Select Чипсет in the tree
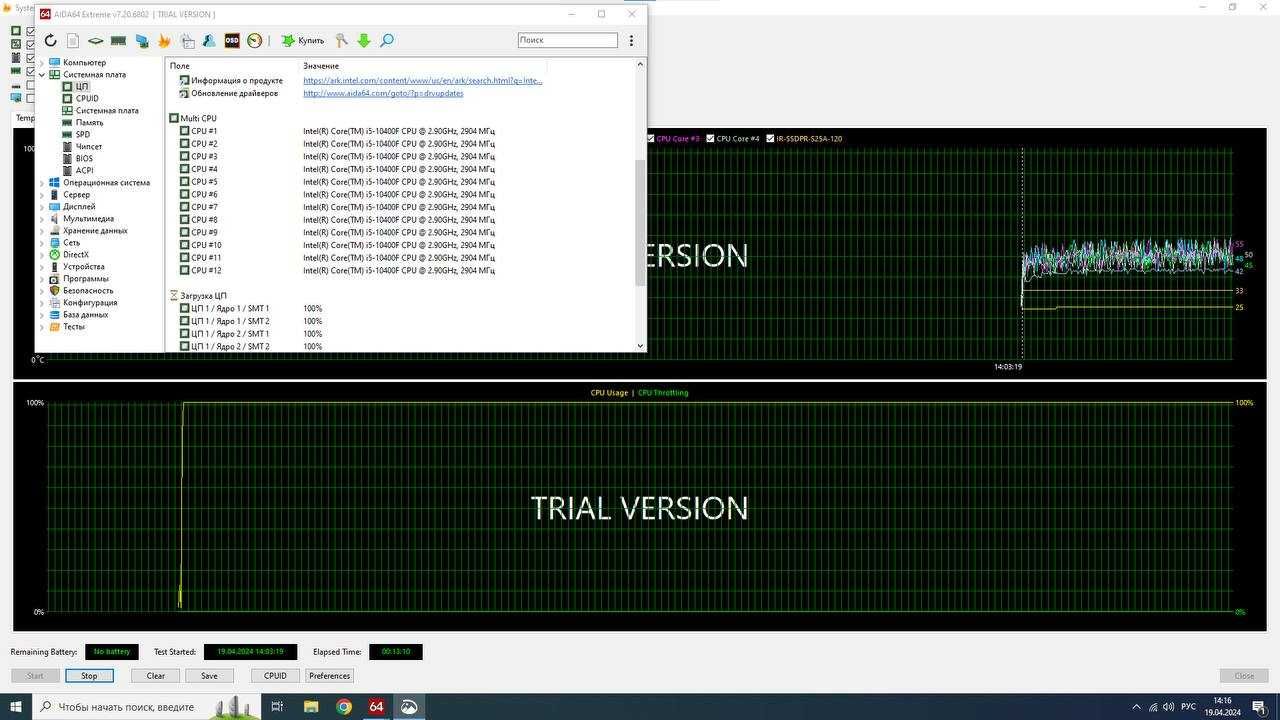 (89, 146)
